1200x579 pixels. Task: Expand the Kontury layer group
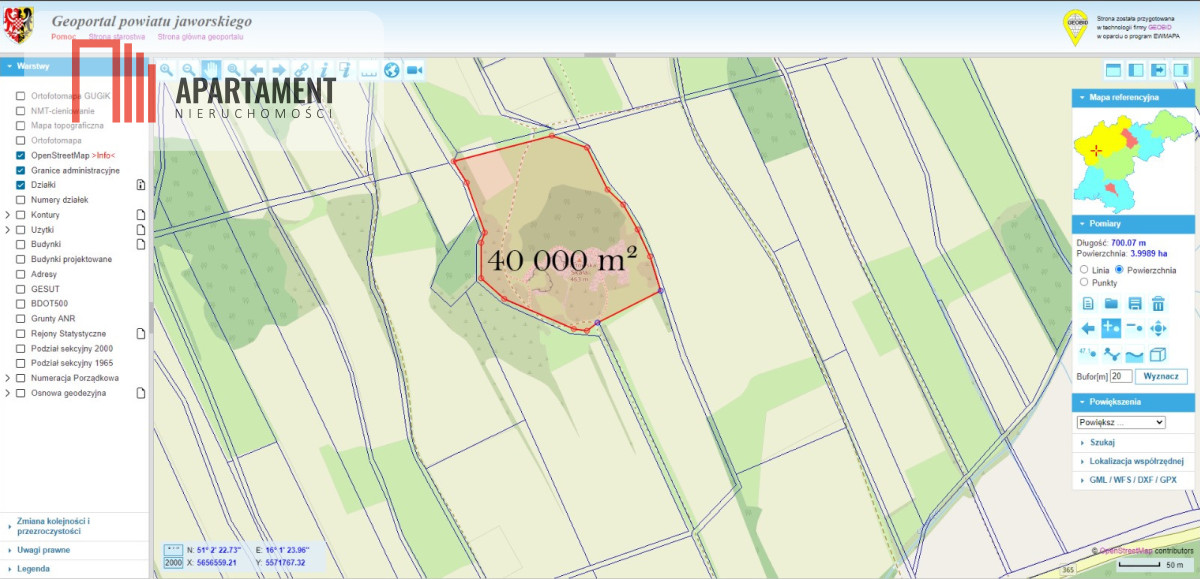click(x=8, y=215)
